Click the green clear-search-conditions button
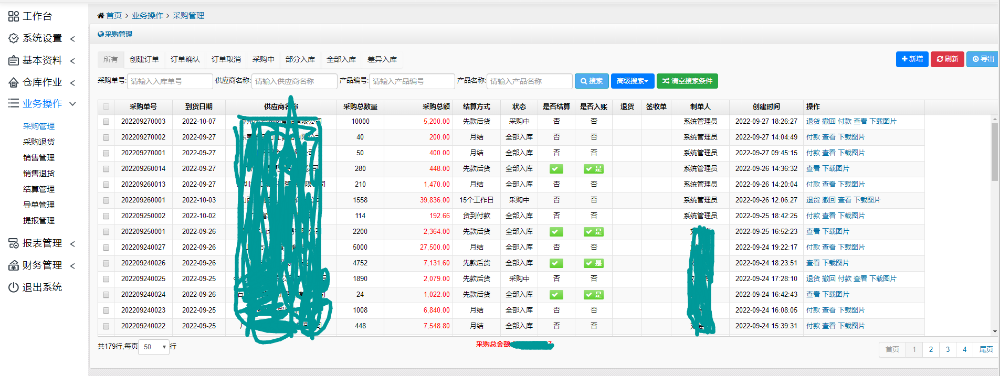Screen dimensions: 1000x376 point(688,81)
